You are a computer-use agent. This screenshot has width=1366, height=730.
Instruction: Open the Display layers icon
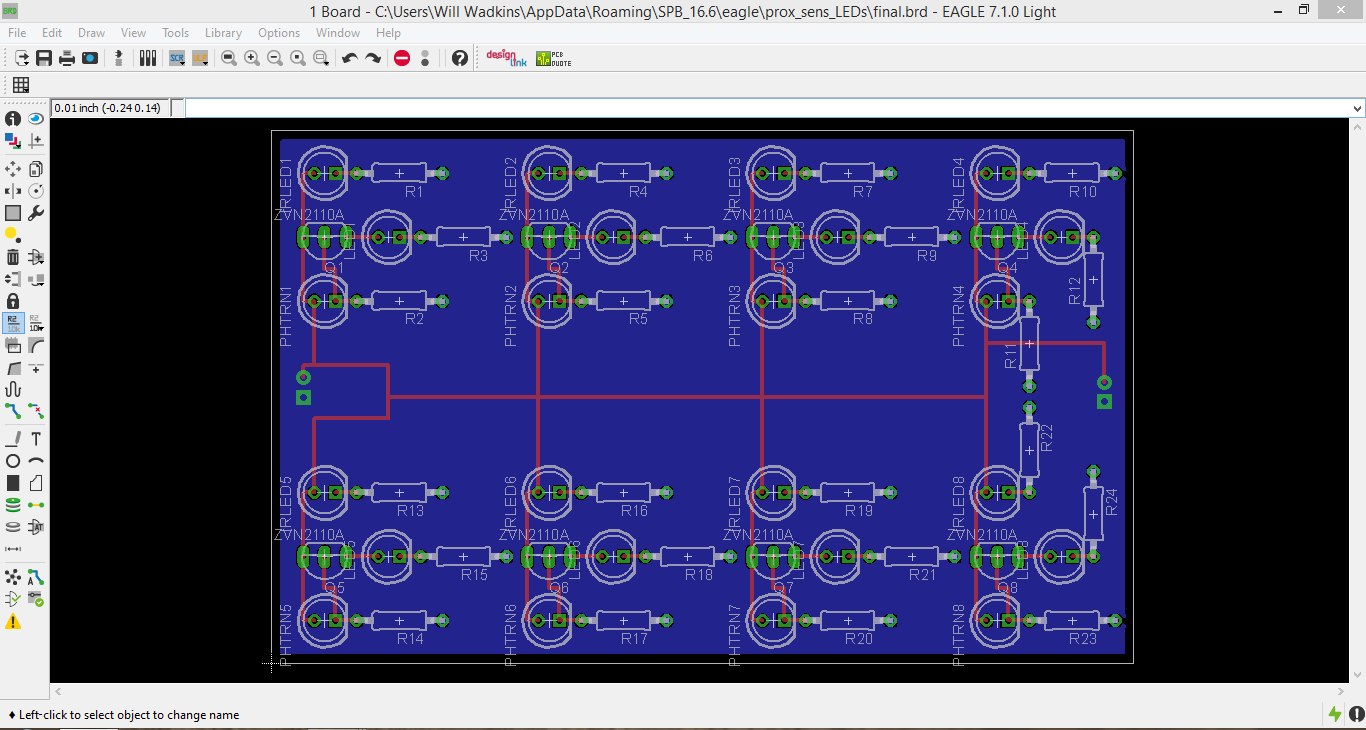click(x=12, y=138)
